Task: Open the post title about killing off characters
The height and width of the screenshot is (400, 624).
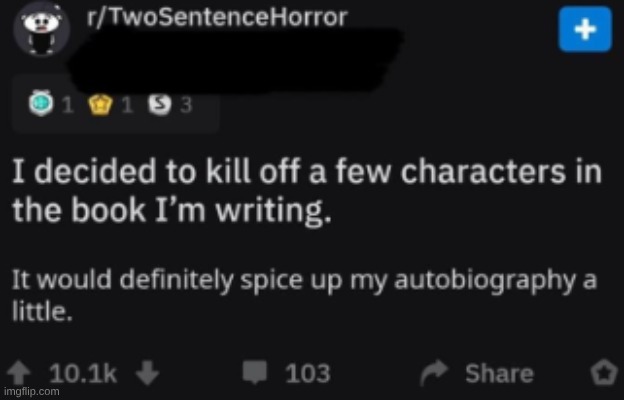Action: click(307, 191)
